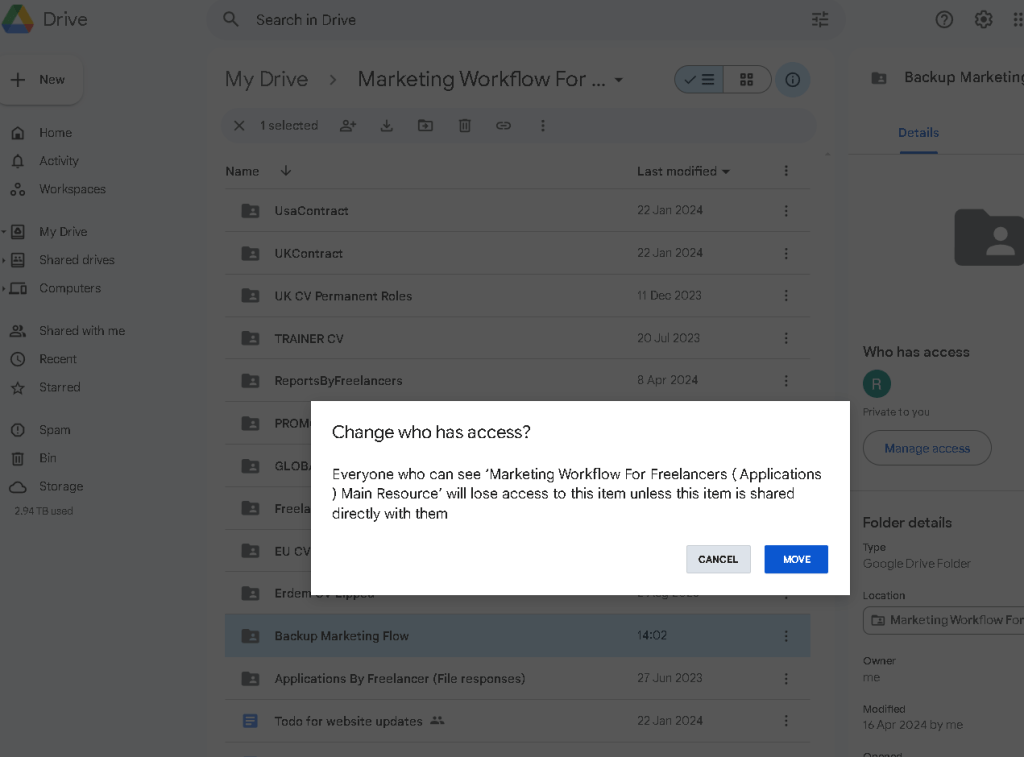Switch to grid layout view

coord(746,80)
